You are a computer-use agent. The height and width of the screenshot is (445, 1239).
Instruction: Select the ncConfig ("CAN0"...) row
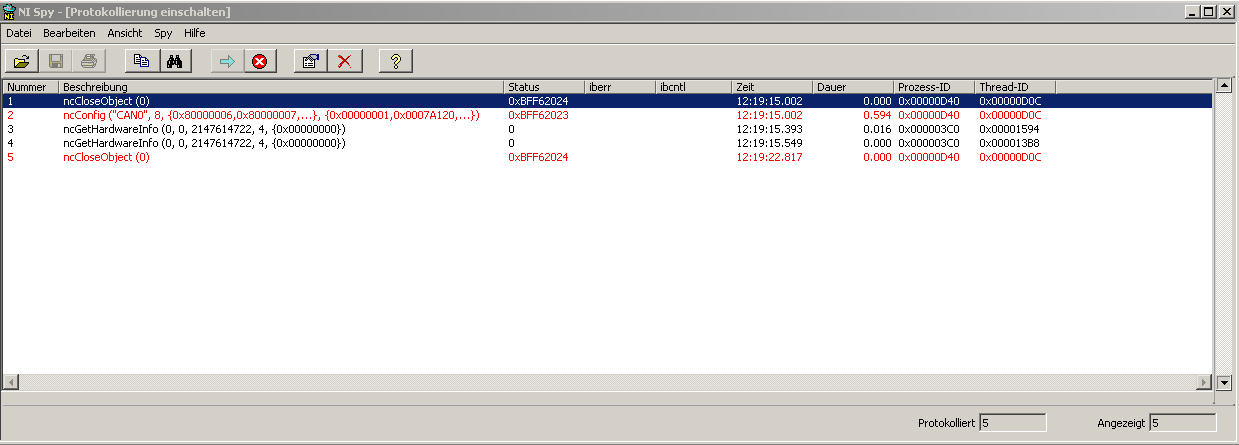point(607,115)
